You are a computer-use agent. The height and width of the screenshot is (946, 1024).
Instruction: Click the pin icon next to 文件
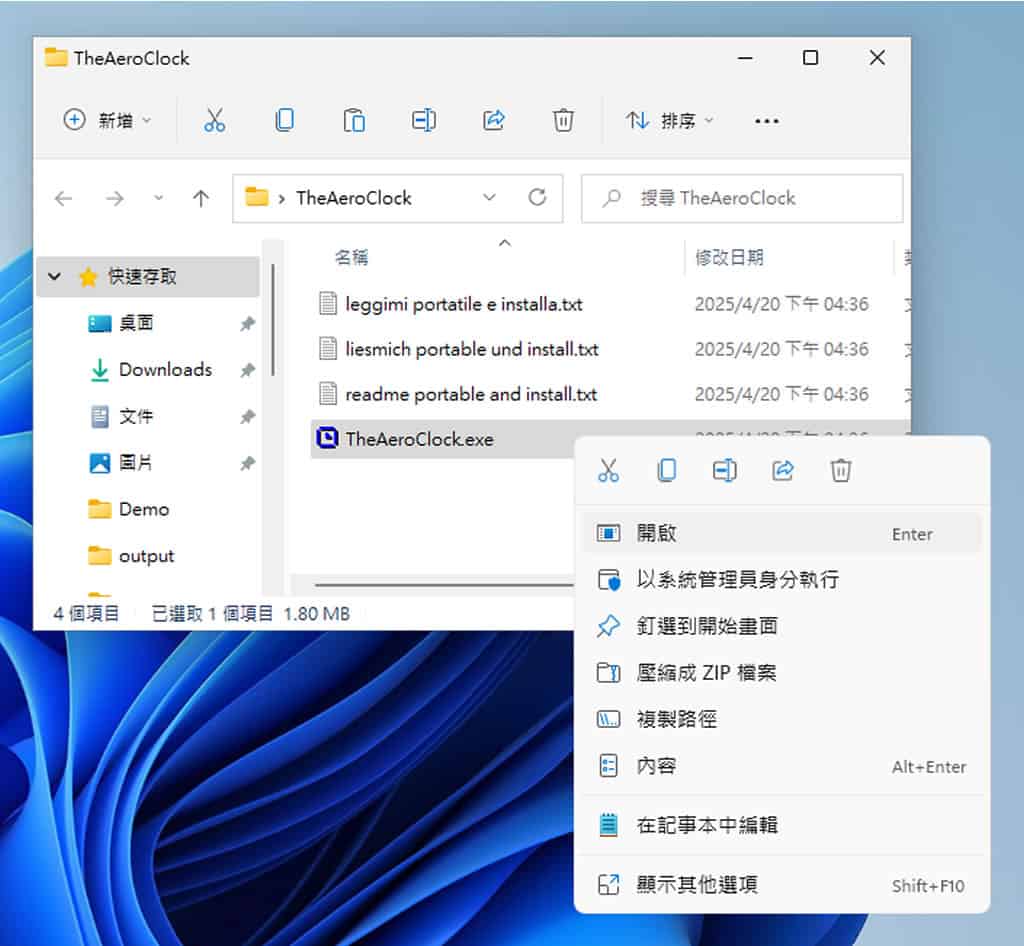tap(248, 417)
